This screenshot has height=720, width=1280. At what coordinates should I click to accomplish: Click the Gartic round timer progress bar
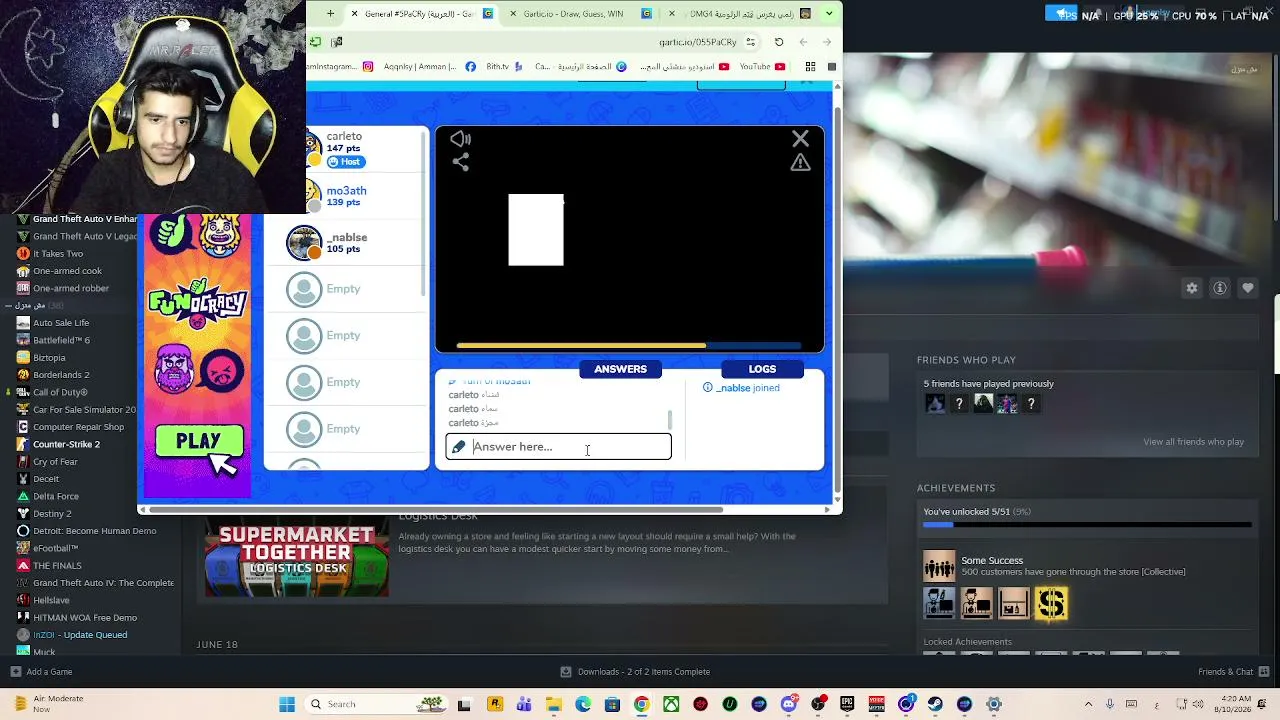point(628,346)
